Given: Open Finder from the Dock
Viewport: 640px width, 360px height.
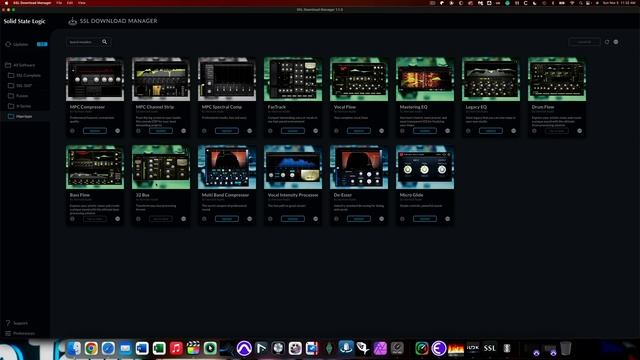Looking at the screenshot, I should pyautogui.click(x=74, y=349).
